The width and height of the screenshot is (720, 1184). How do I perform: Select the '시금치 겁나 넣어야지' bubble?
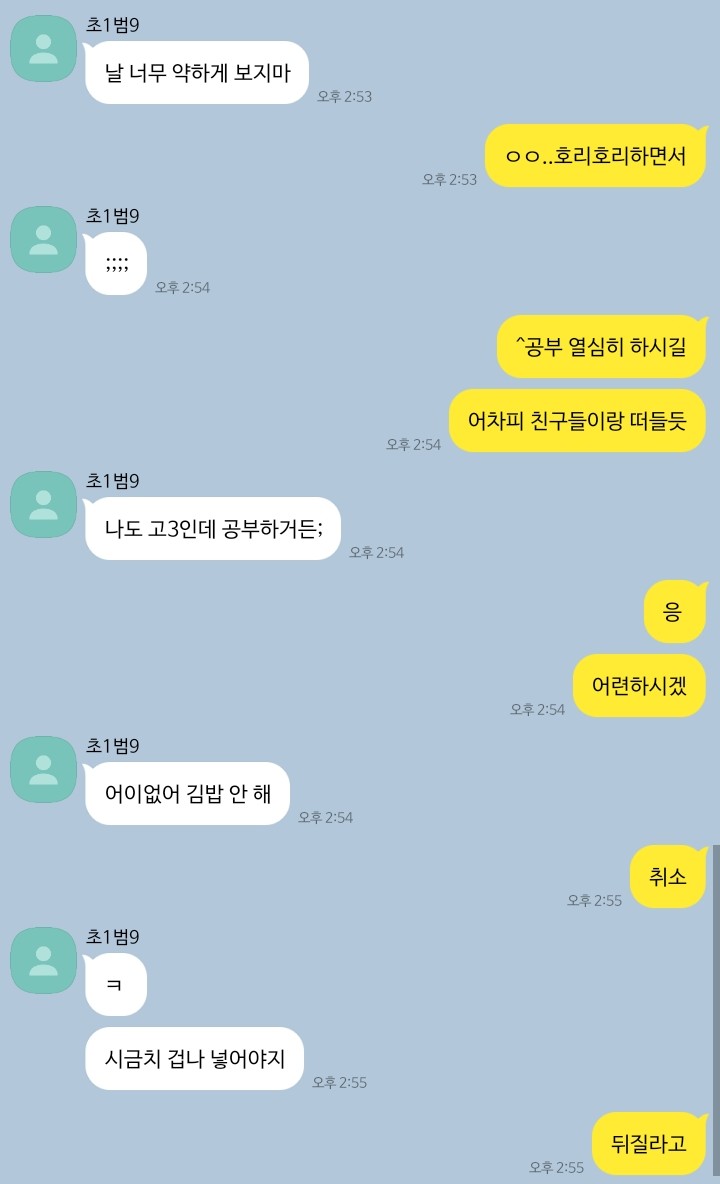point(194,1059)
